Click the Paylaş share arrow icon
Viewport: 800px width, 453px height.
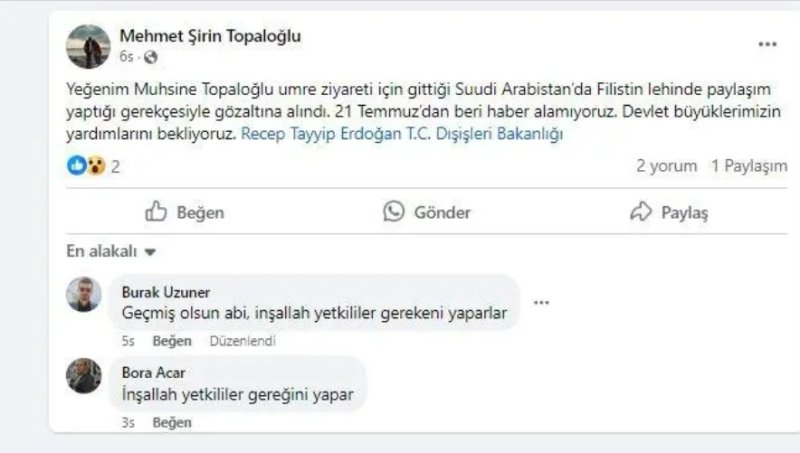click(x=641, y=212)
